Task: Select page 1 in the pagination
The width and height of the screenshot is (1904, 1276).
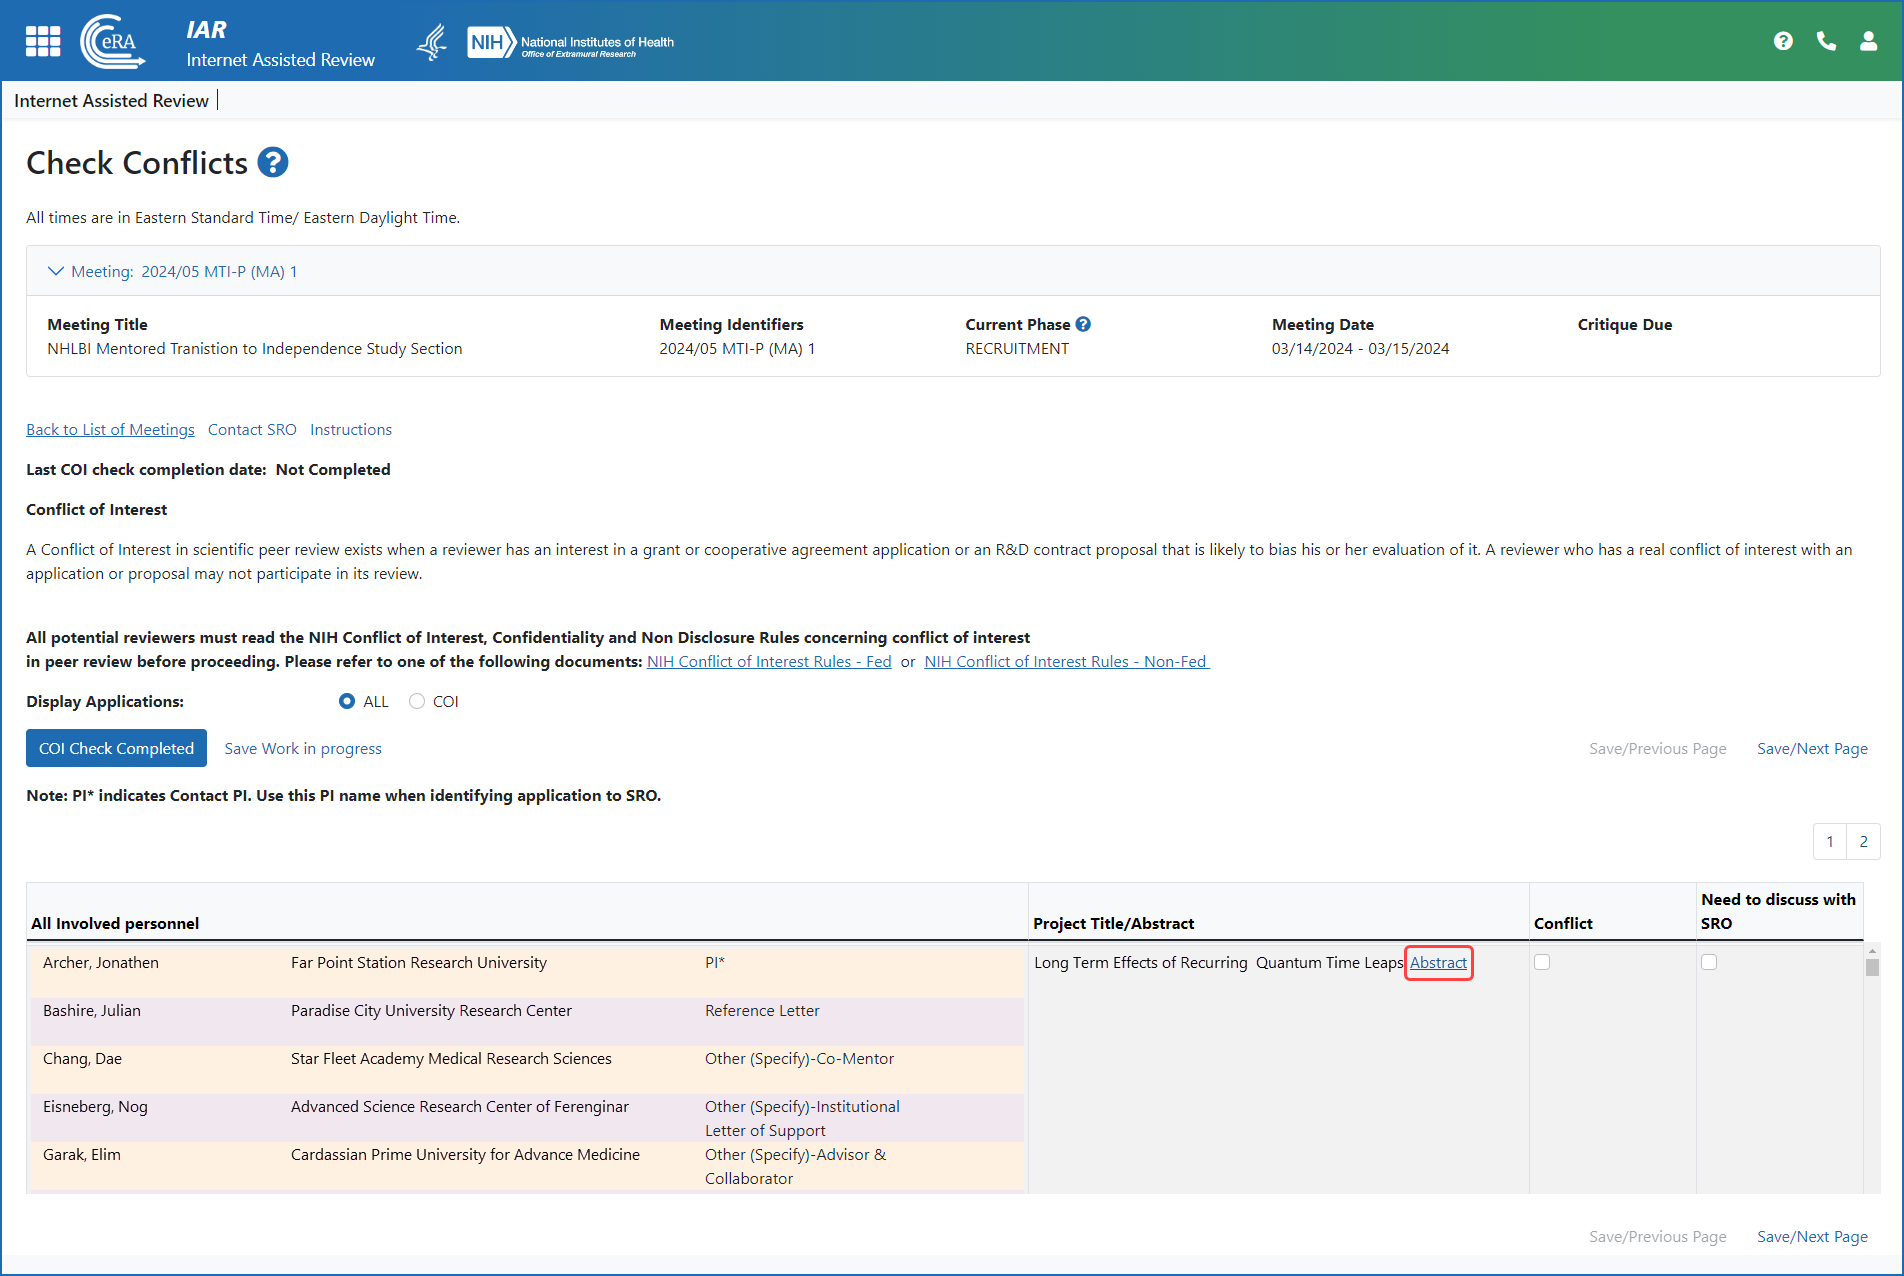Action: [1830, 842]
